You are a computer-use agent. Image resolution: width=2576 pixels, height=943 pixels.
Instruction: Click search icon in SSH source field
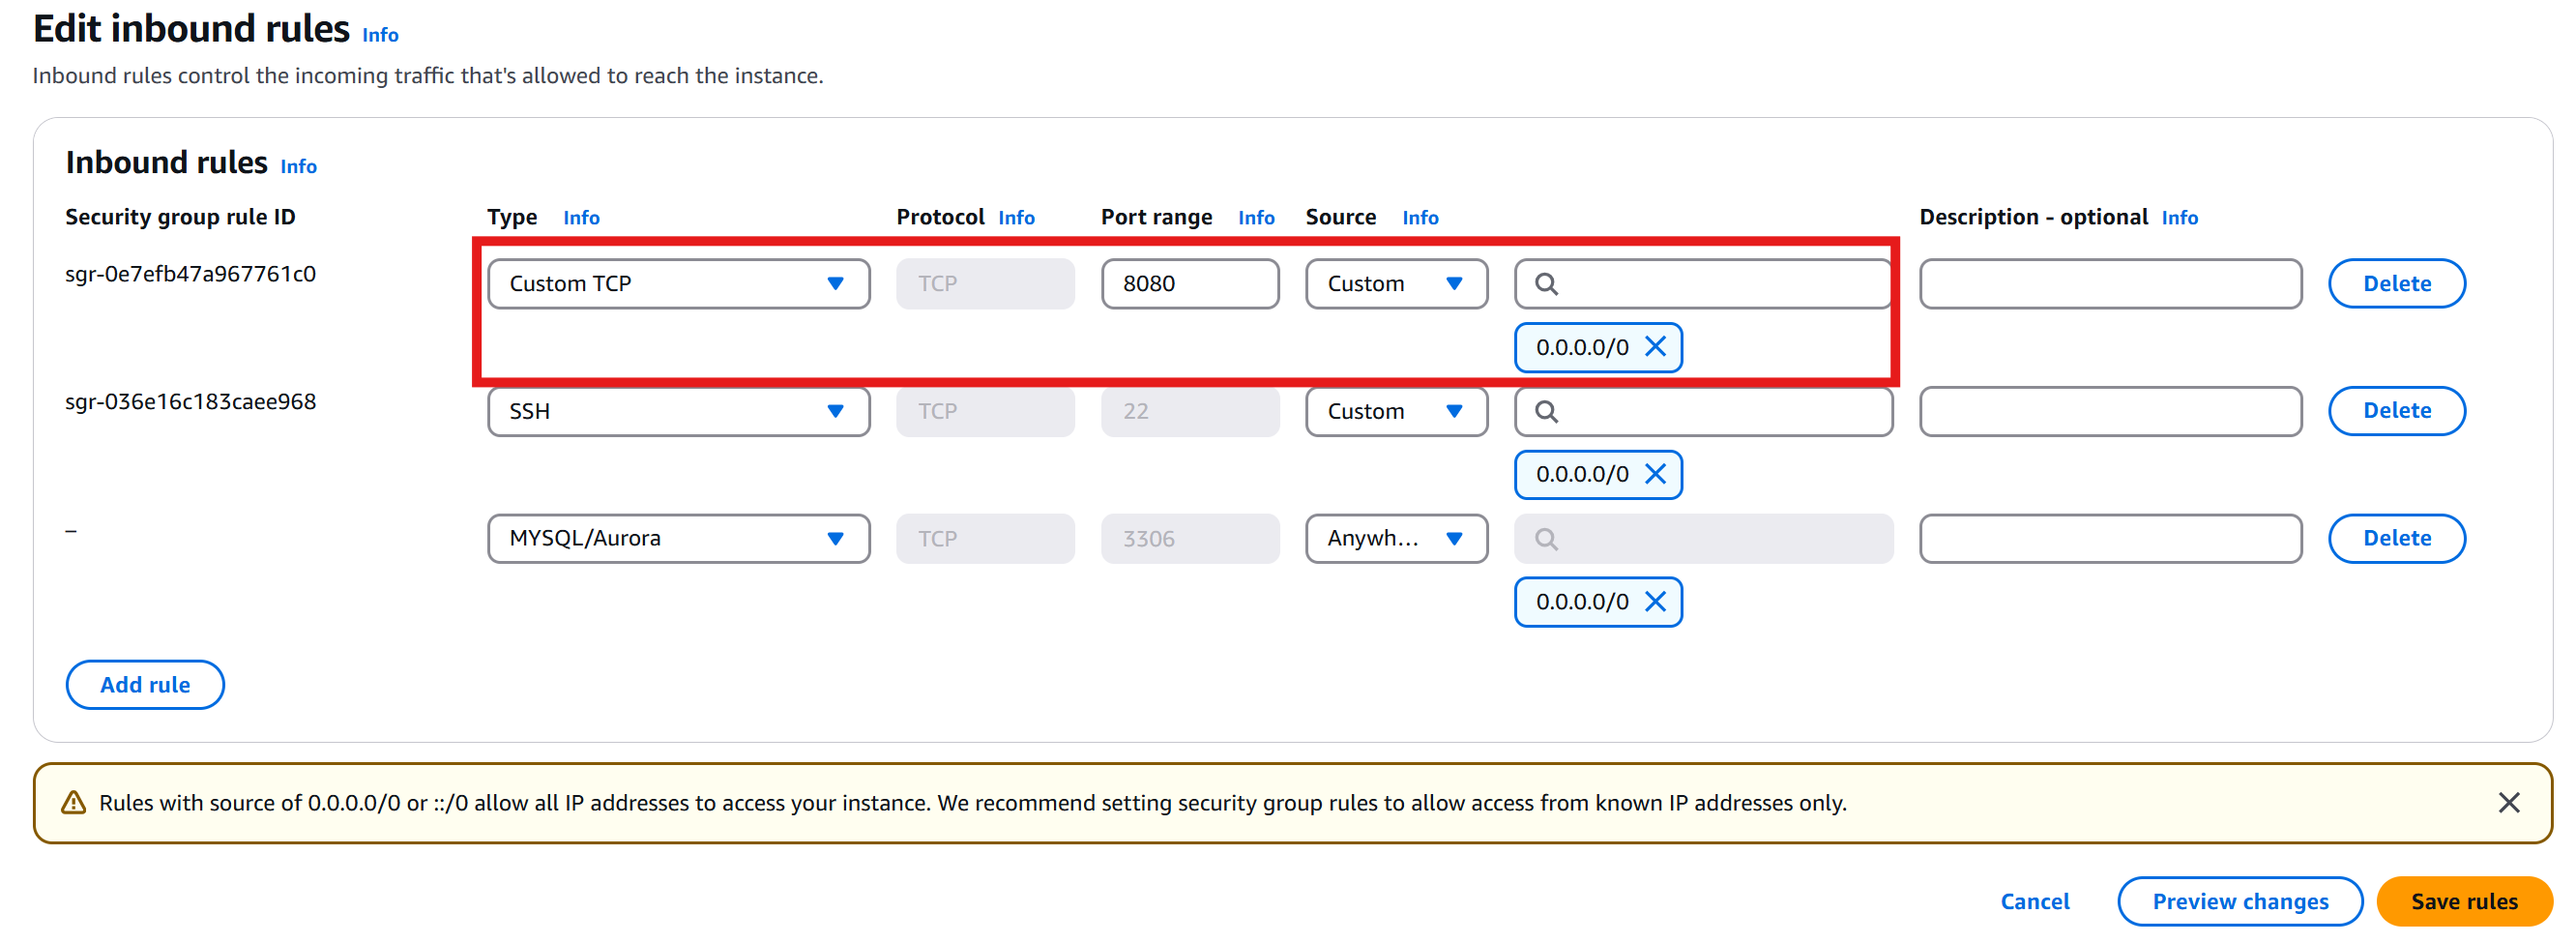(1546, 411)
